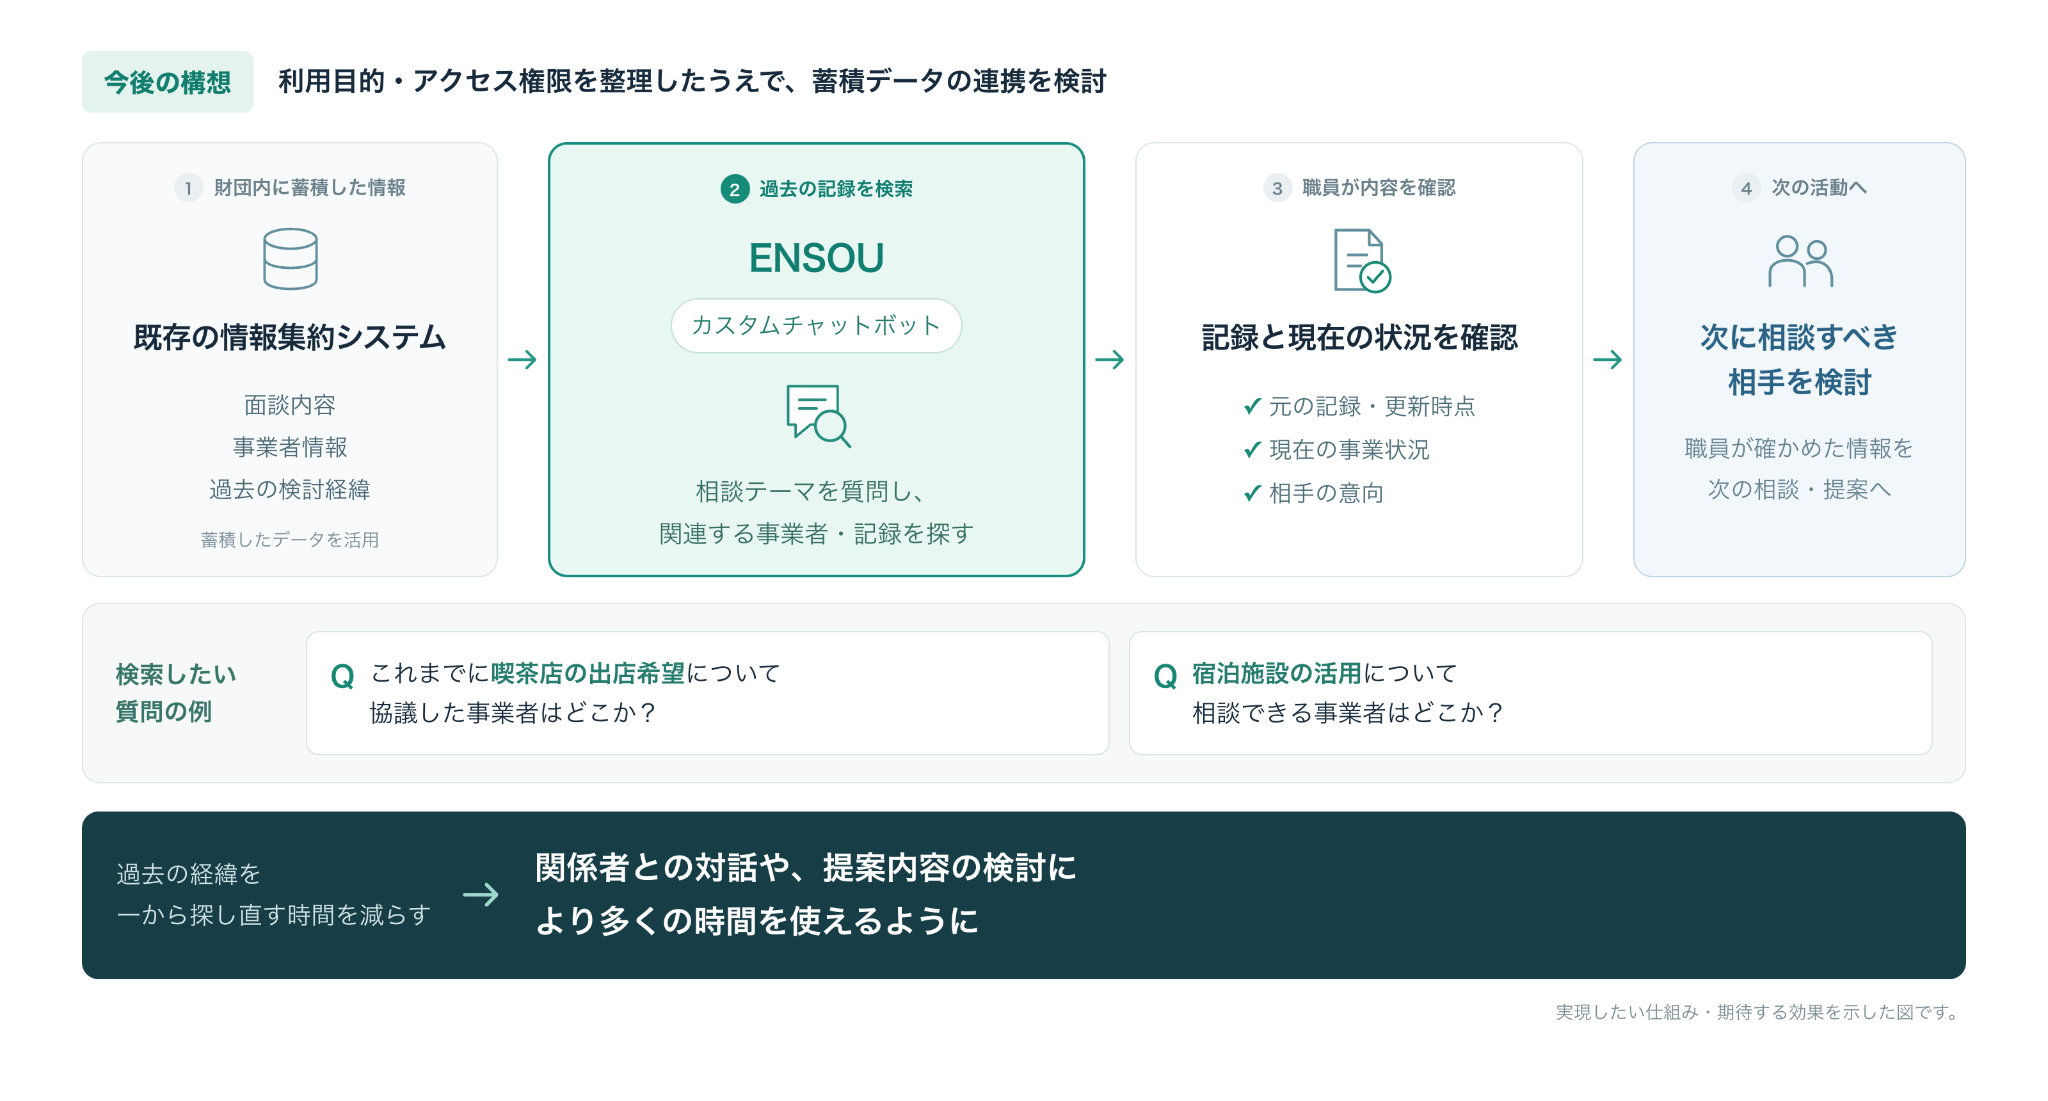Click 関連する事業者・記録を探す text
The width and height of the screenshot is (2048, 1101).
(x=816, y=534)
